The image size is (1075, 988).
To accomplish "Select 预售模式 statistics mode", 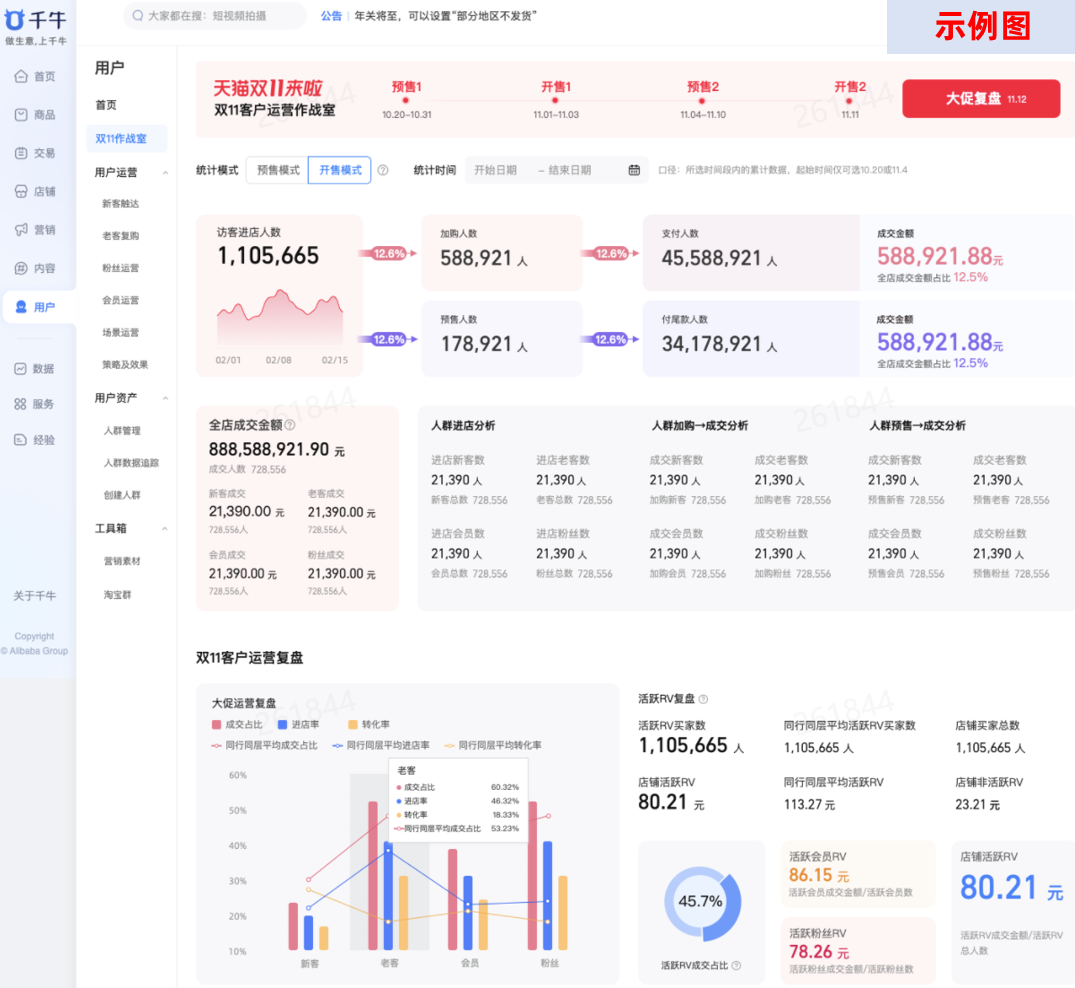I will tap(278, 170).
